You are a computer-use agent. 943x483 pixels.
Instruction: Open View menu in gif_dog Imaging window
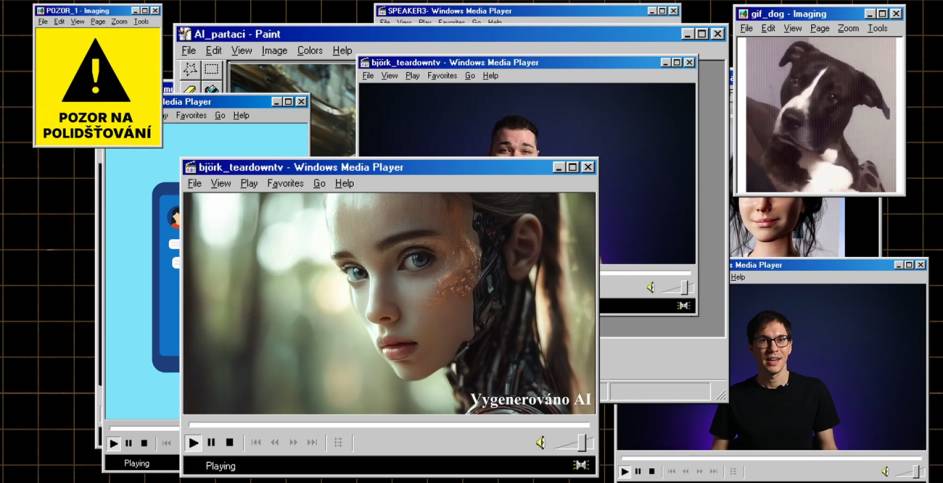click(x=793, y=28)
